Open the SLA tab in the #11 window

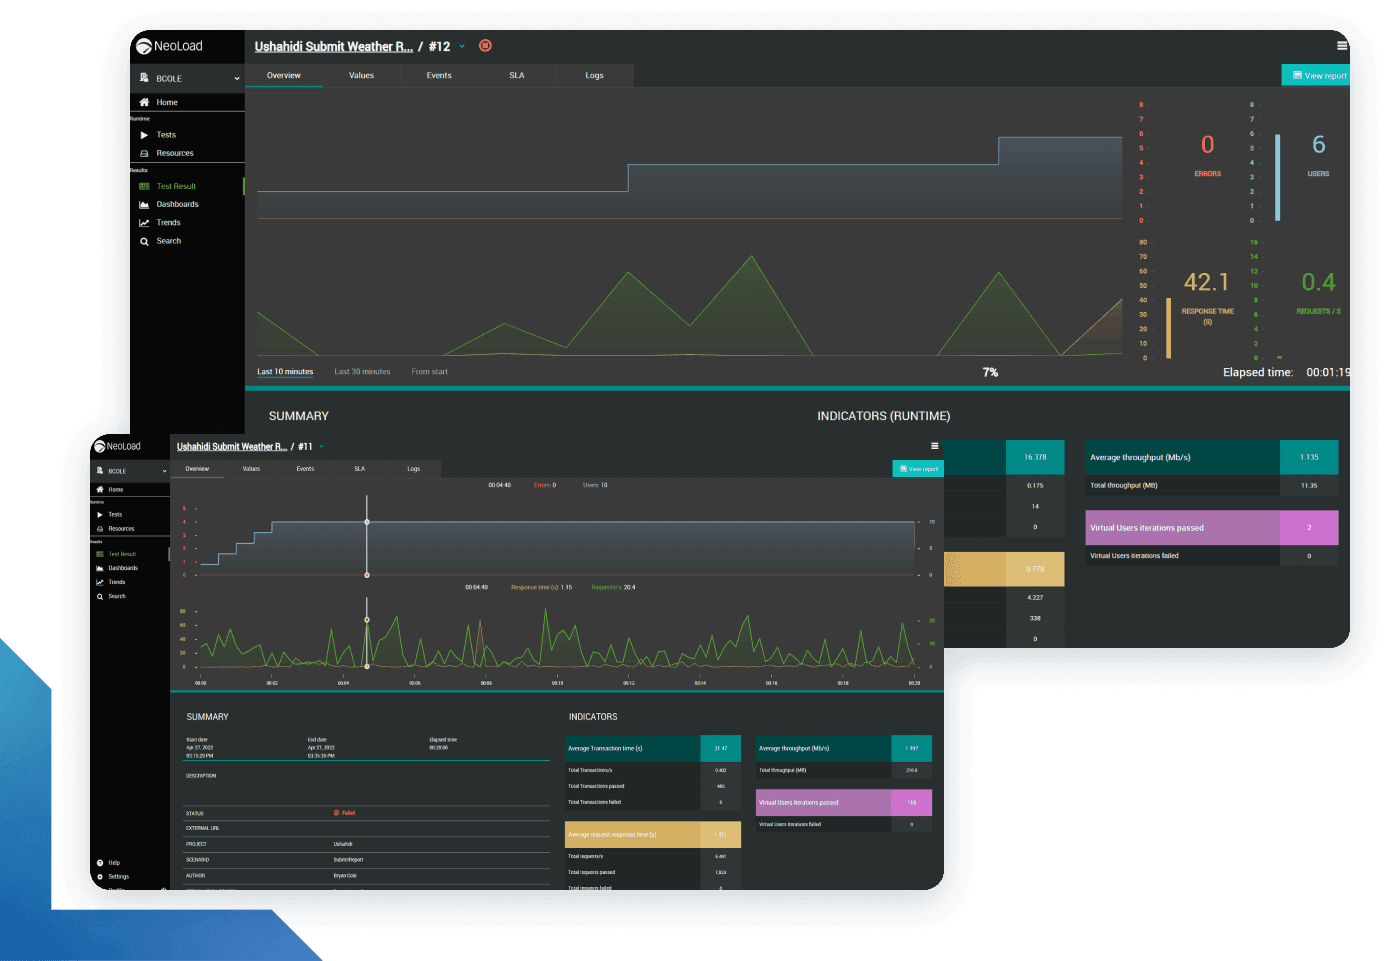click(359, 469)
